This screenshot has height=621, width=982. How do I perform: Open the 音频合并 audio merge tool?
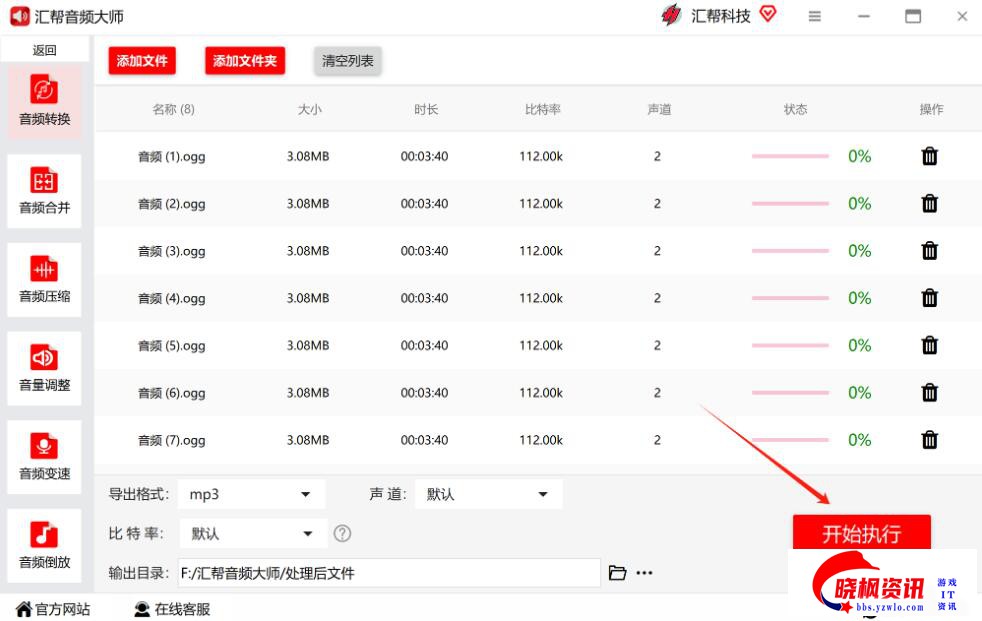[44, 190]
